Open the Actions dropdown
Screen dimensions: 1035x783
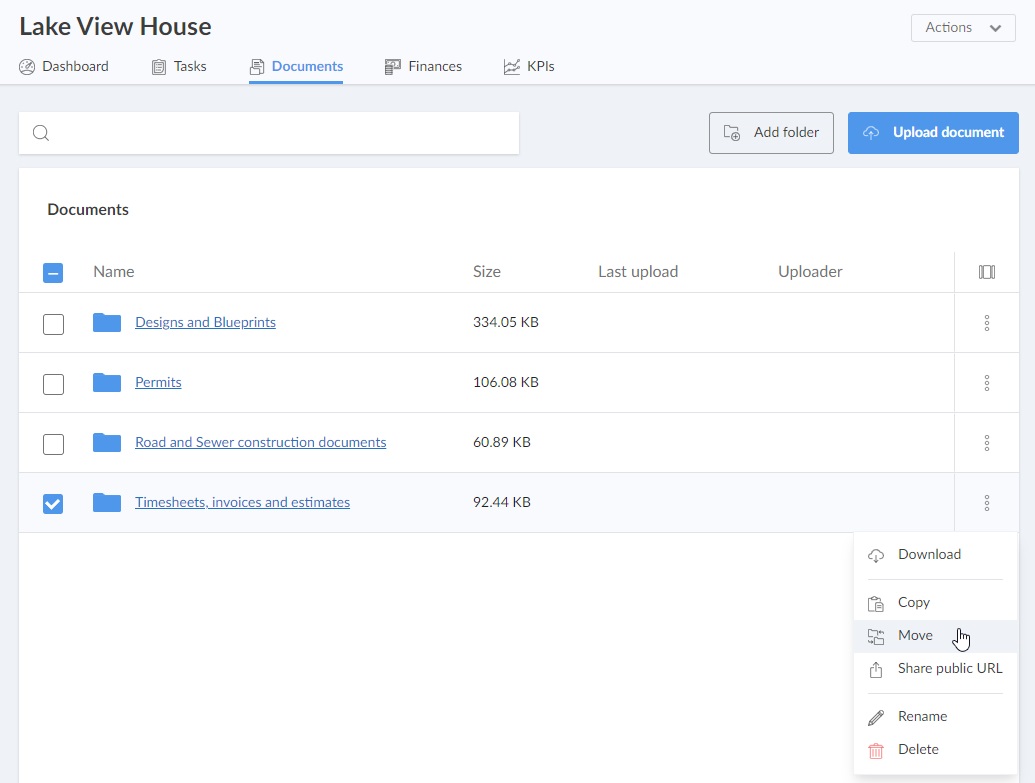[x=963, y=28]
